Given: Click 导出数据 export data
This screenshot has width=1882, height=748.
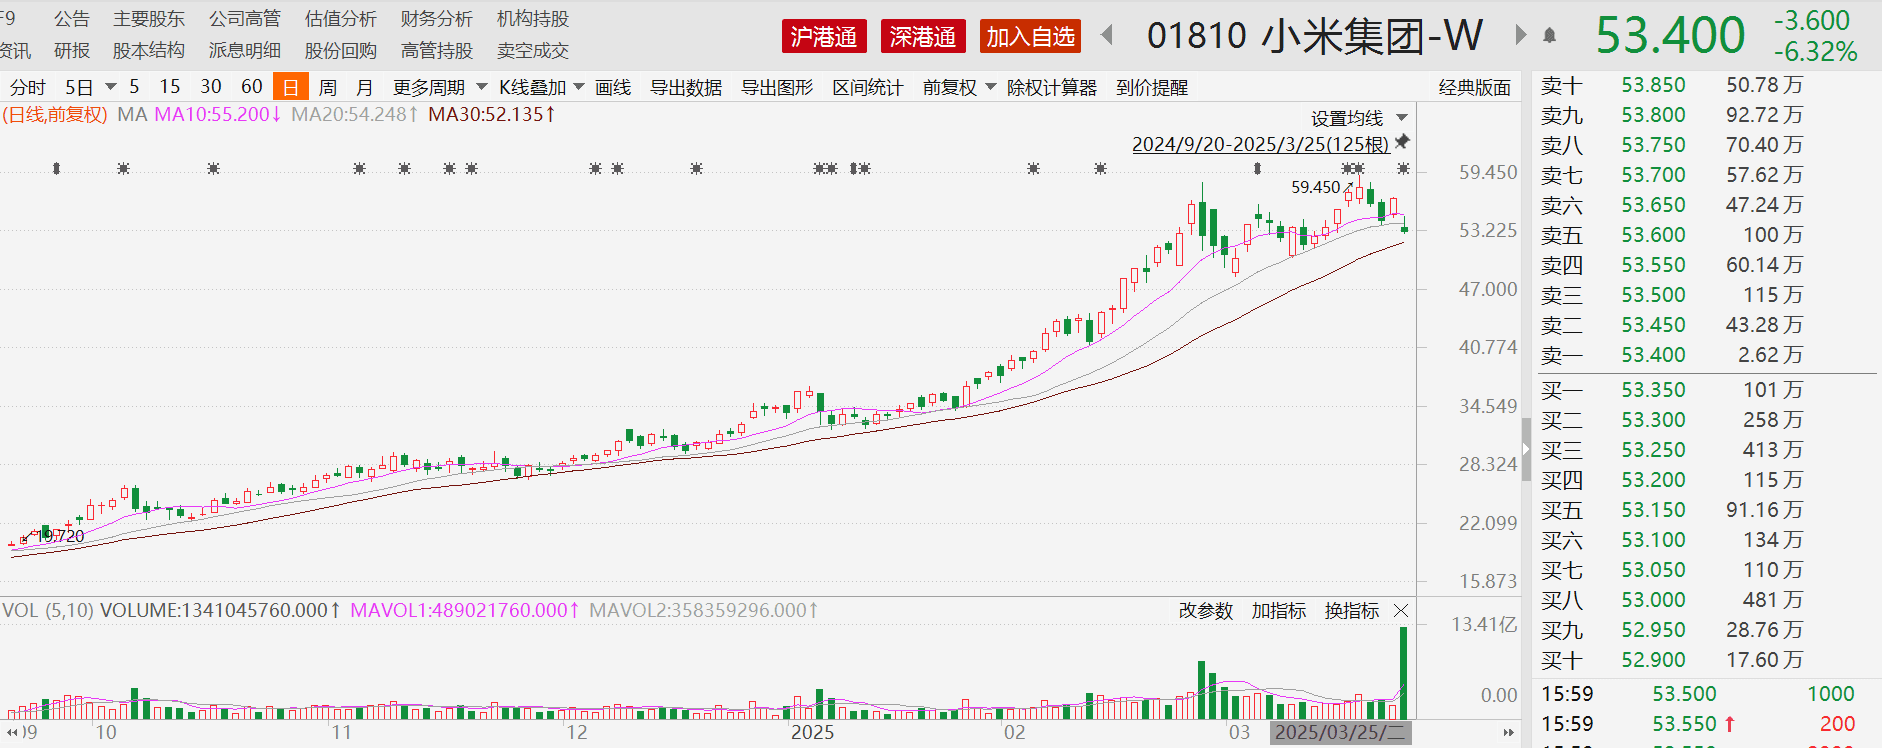Looking at the screenshot, I should tap(686, 87).
